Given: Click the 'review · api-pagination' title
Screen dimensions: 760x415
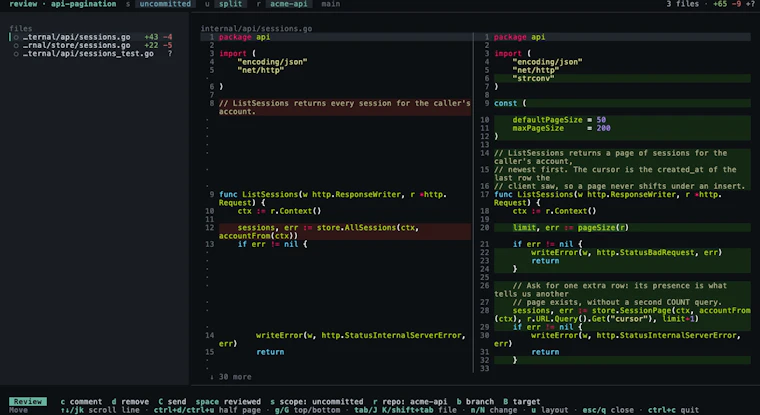Looking at the screenshot, I should point(63,4).
